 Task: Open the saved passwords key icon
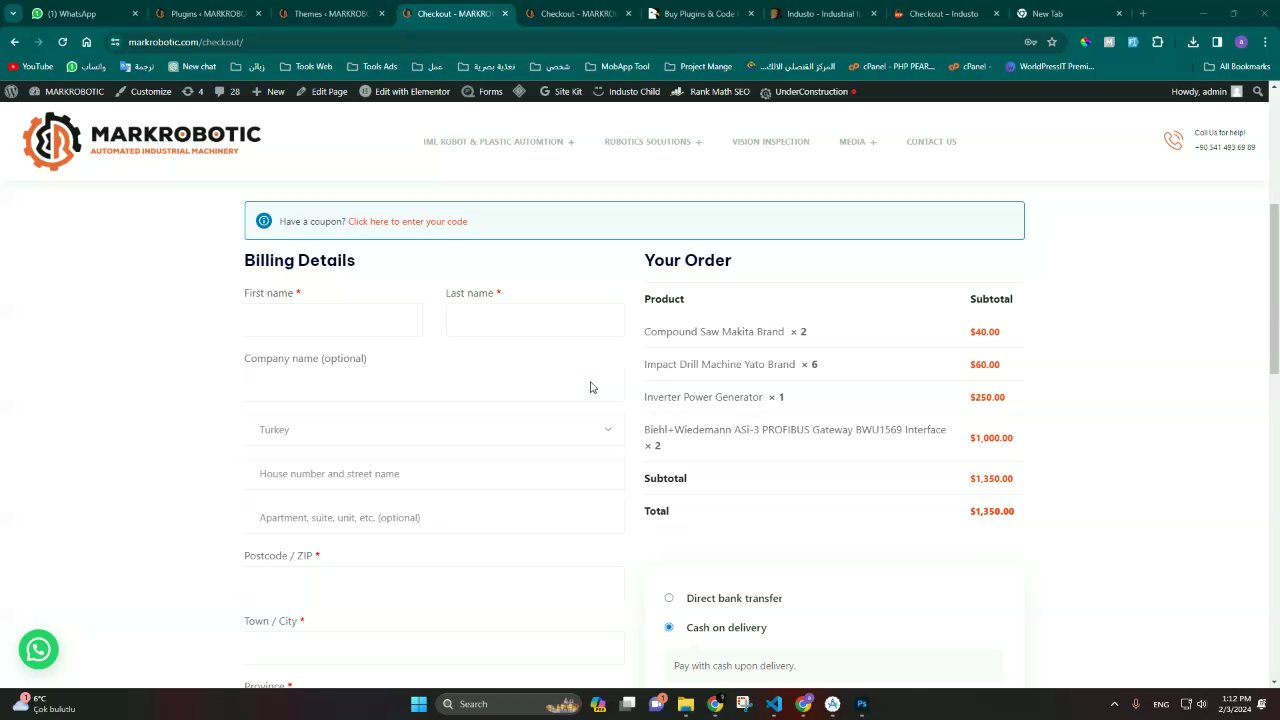pos(1030,42)
